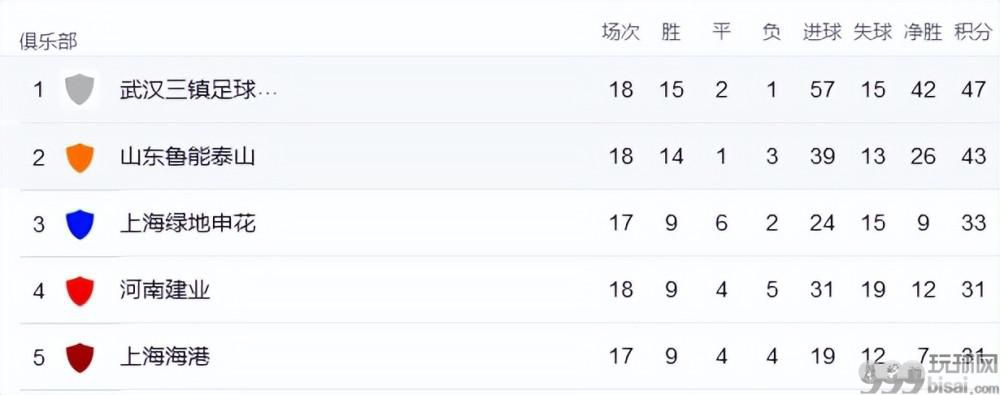
Task: Sort by the 失球 column header
Action: (872, 32)
